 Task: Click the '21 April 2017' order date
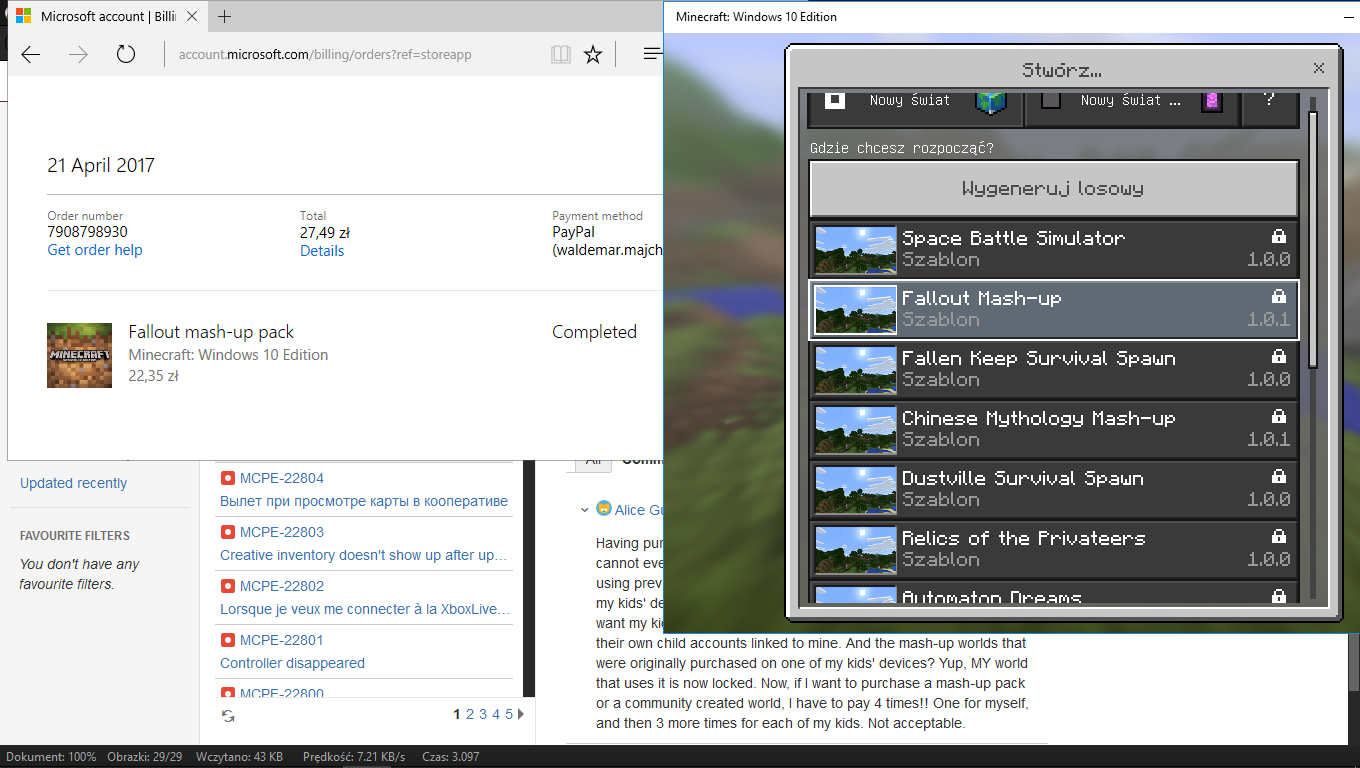click(101, 165)
